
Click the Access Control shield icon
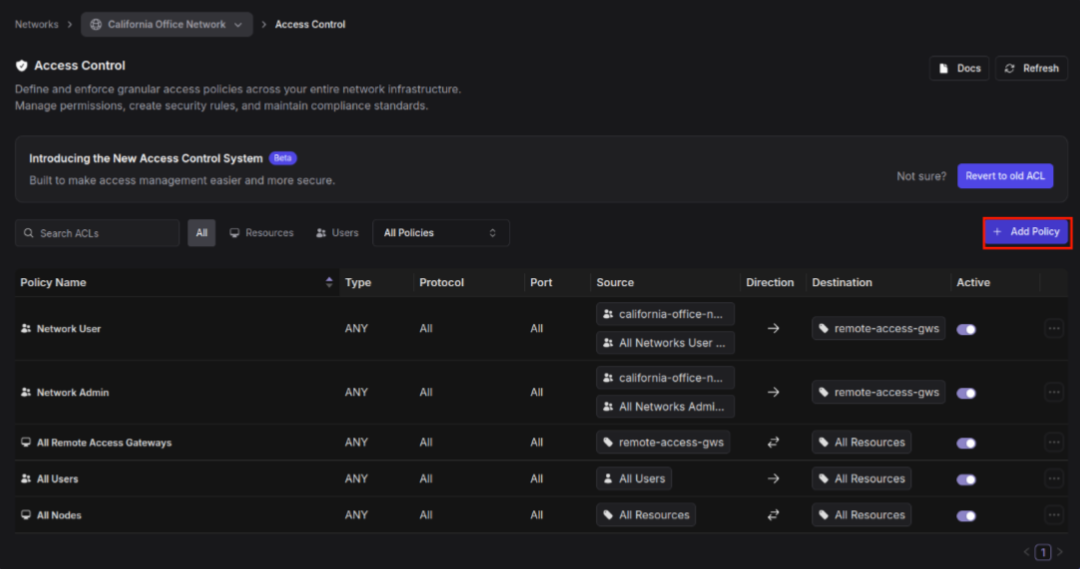[x=22, y=66]
